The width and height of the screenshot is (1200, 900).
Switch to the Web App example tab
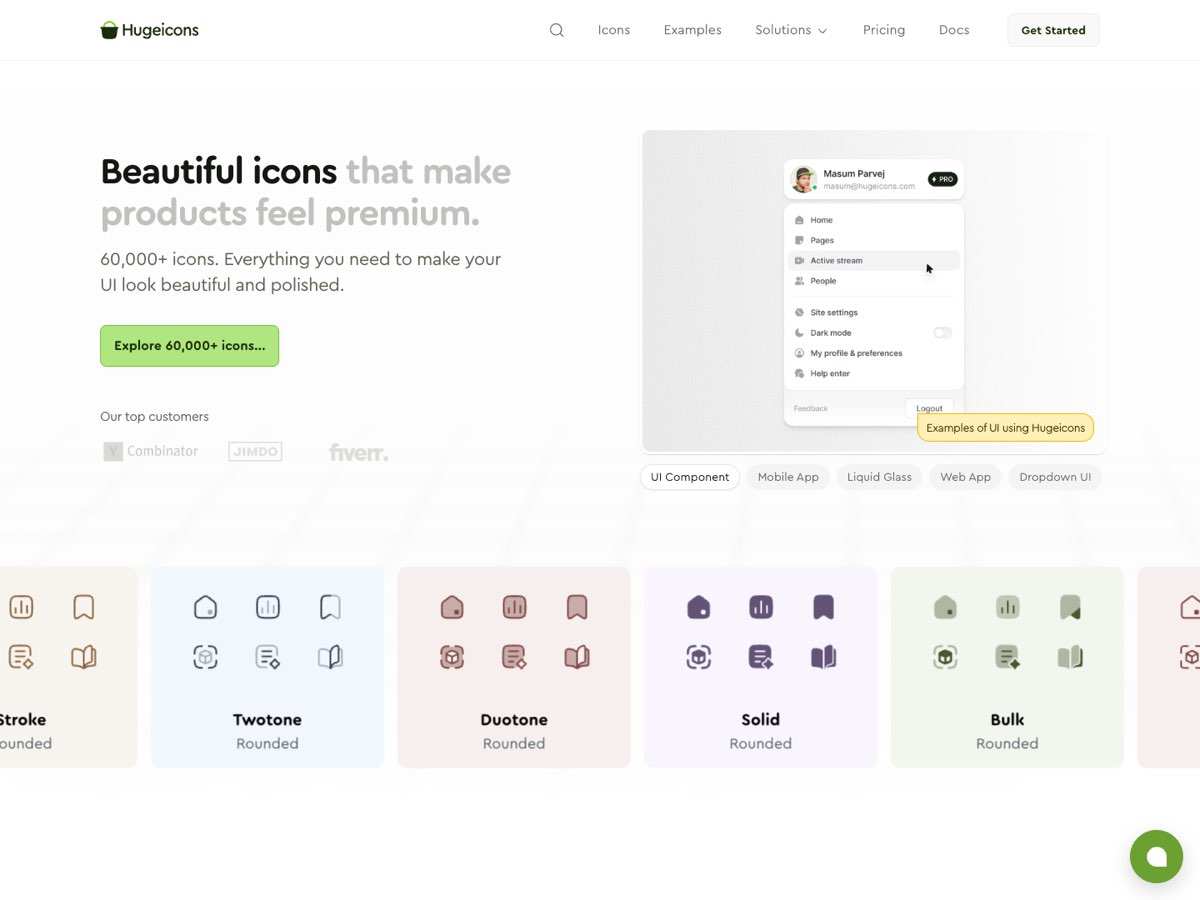tap(965, 477)
